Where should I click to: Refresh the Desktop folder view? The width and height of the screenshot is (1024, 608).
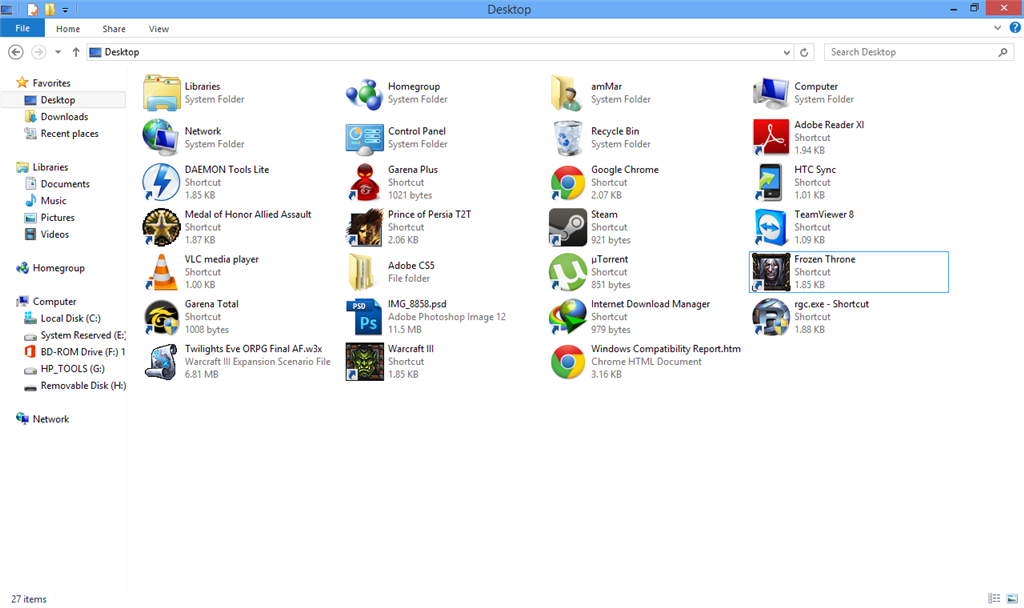(x=804, y=52)
